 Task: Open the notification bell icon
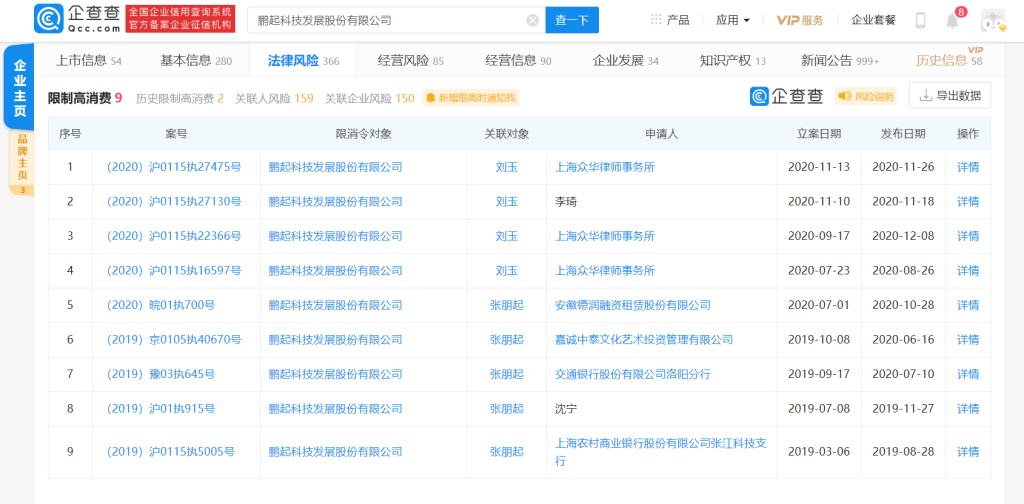952,20
